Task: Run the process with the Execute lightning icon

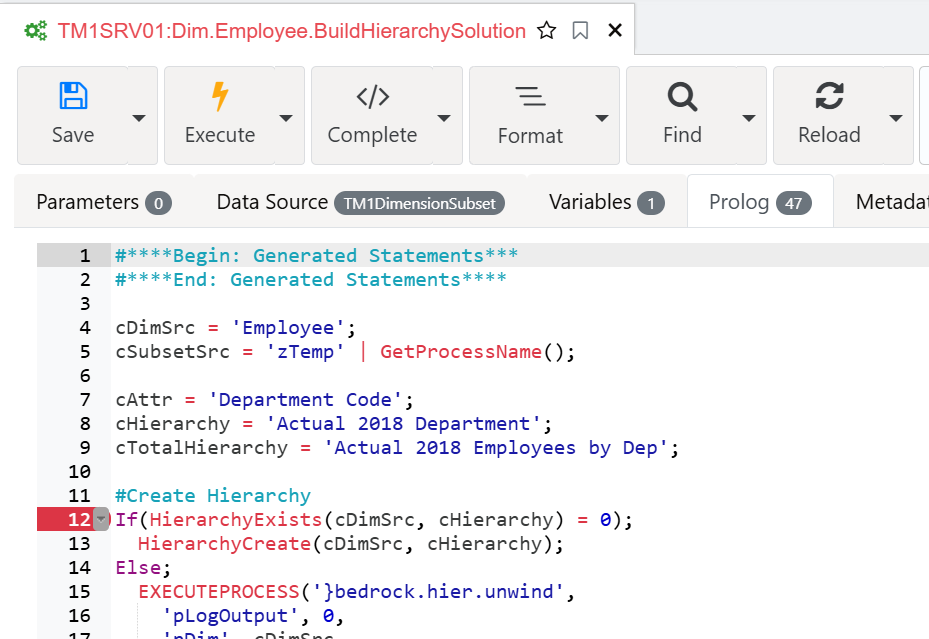Action: pyautogui.click(x=220, y=96)
